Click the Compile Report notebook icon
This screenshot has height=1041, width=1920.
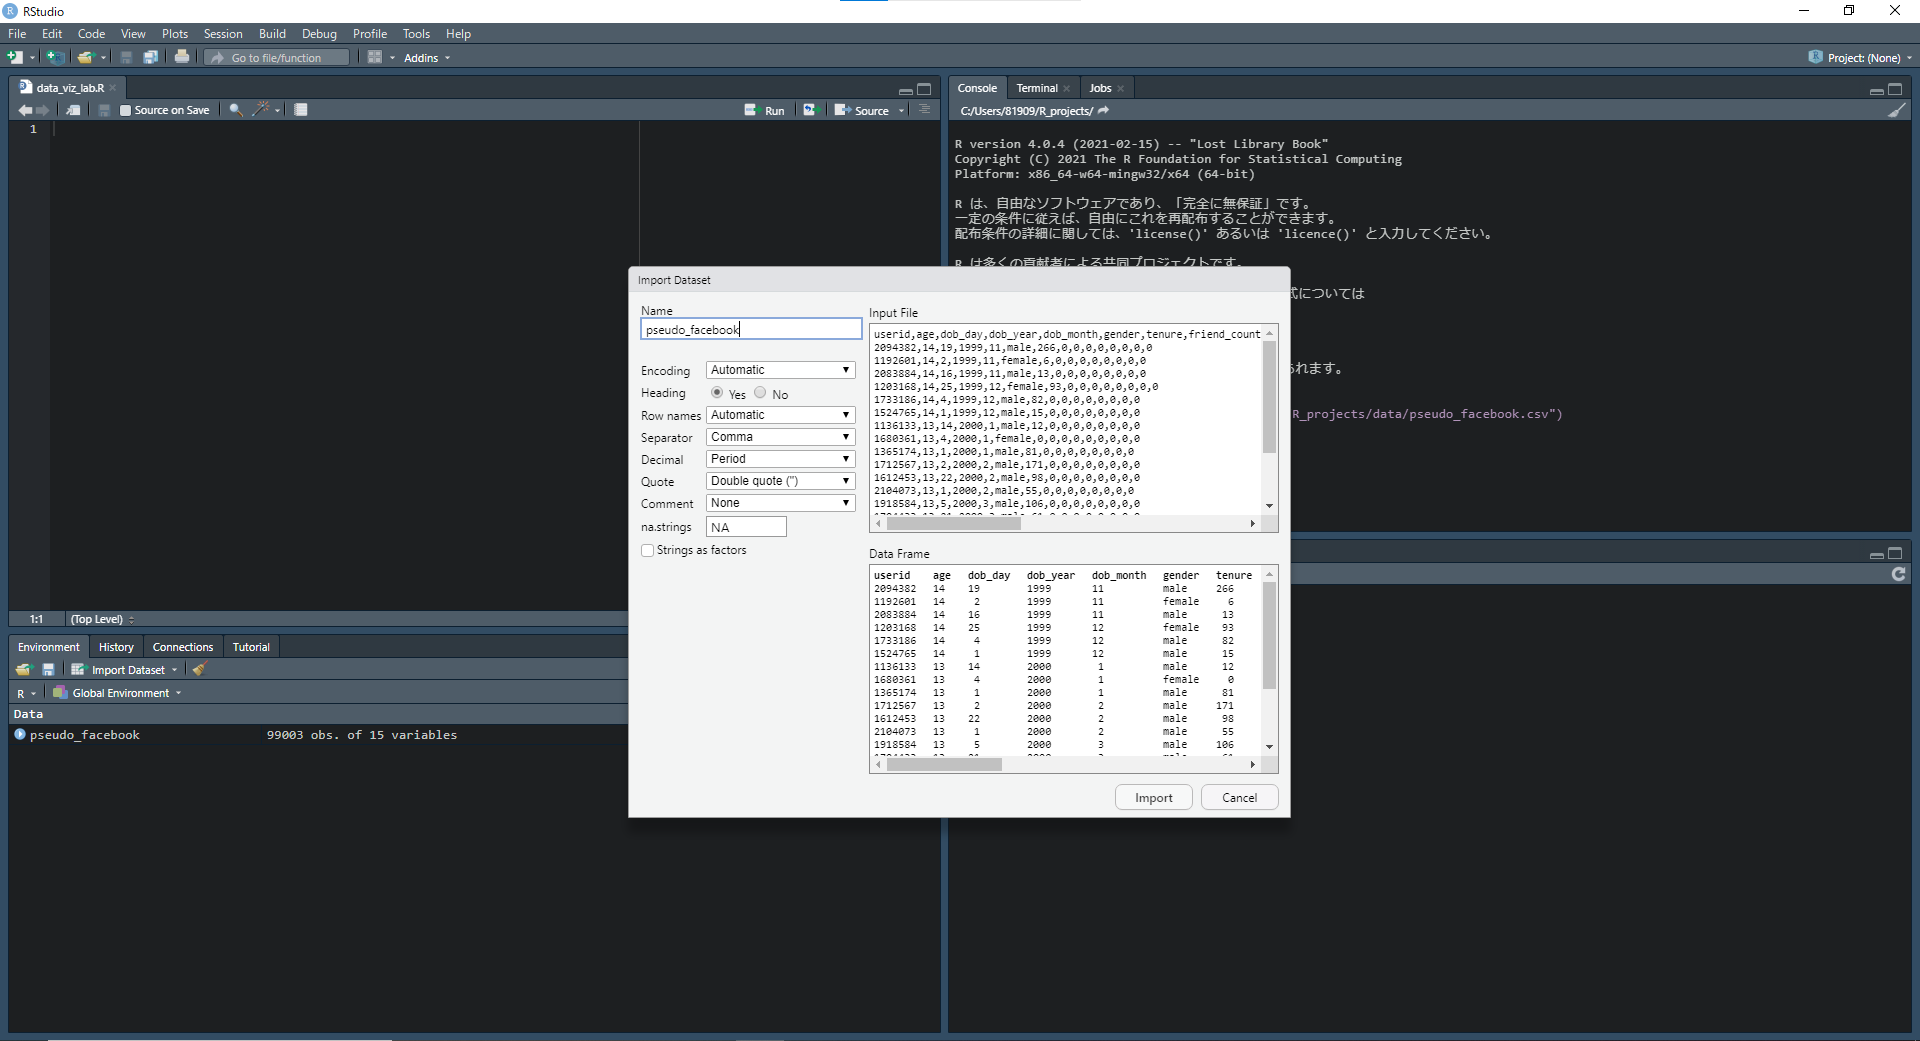[x=301, y=110]
